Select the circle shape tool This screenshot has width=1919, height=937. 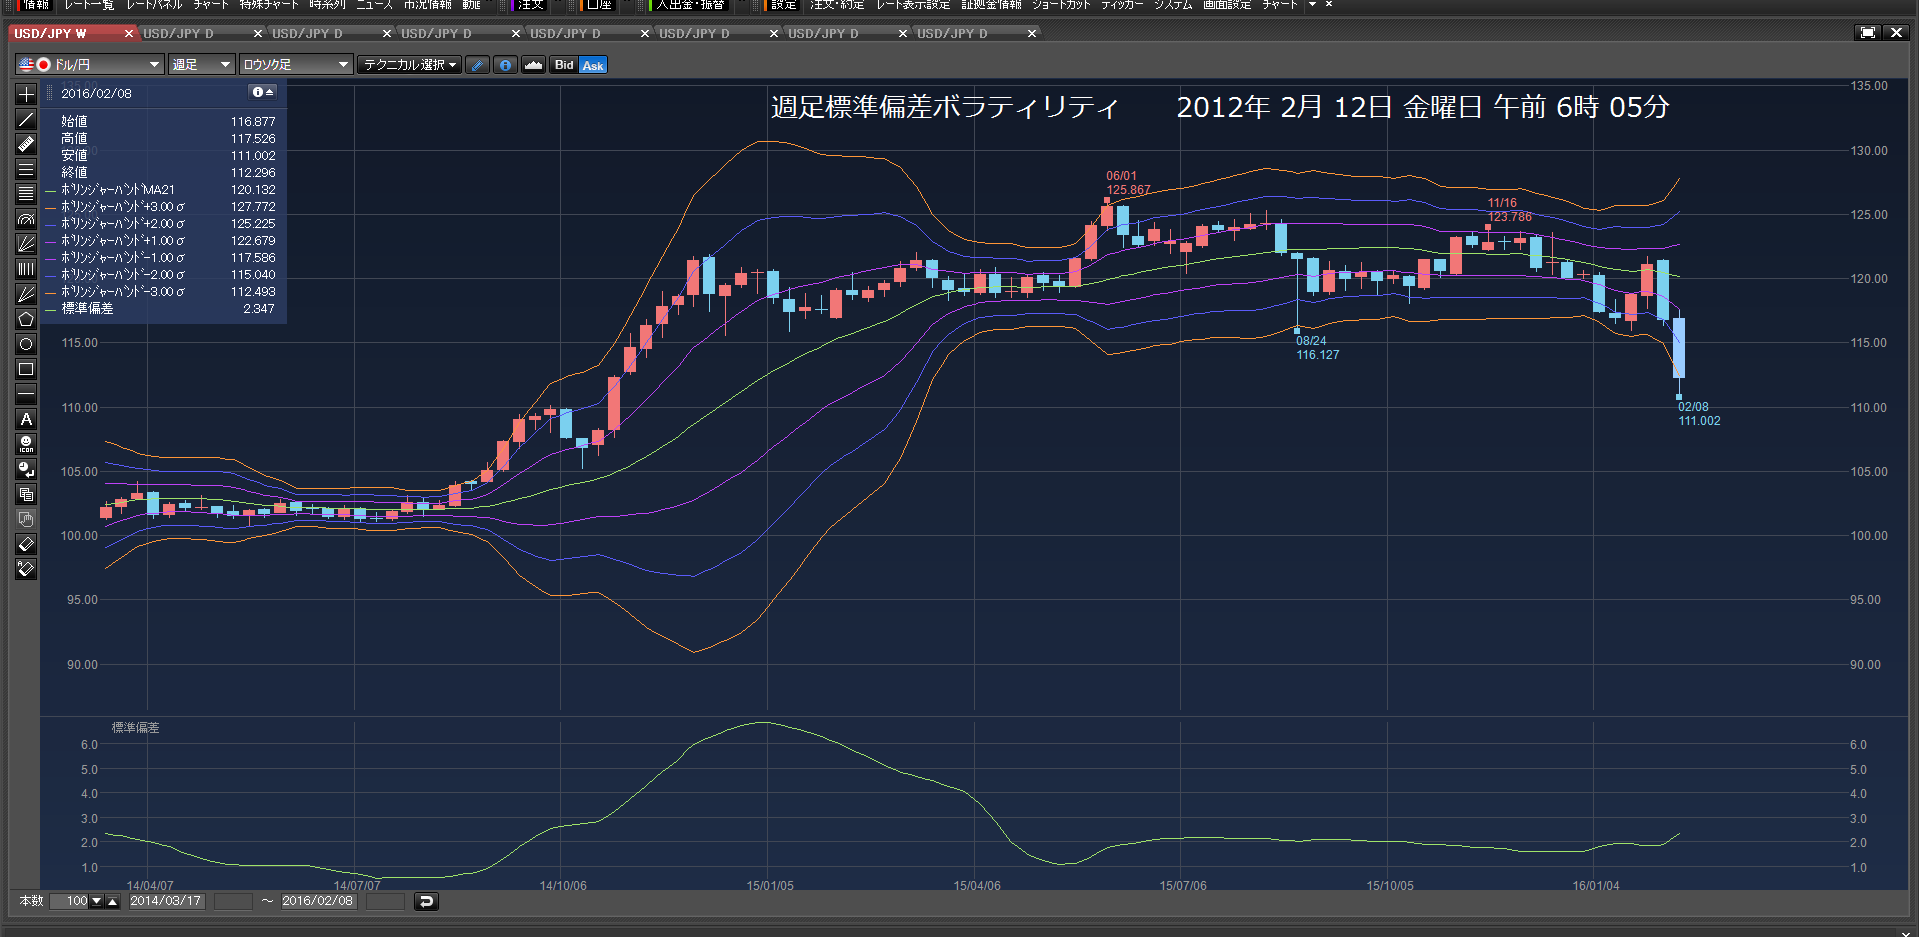coord(26,344)
